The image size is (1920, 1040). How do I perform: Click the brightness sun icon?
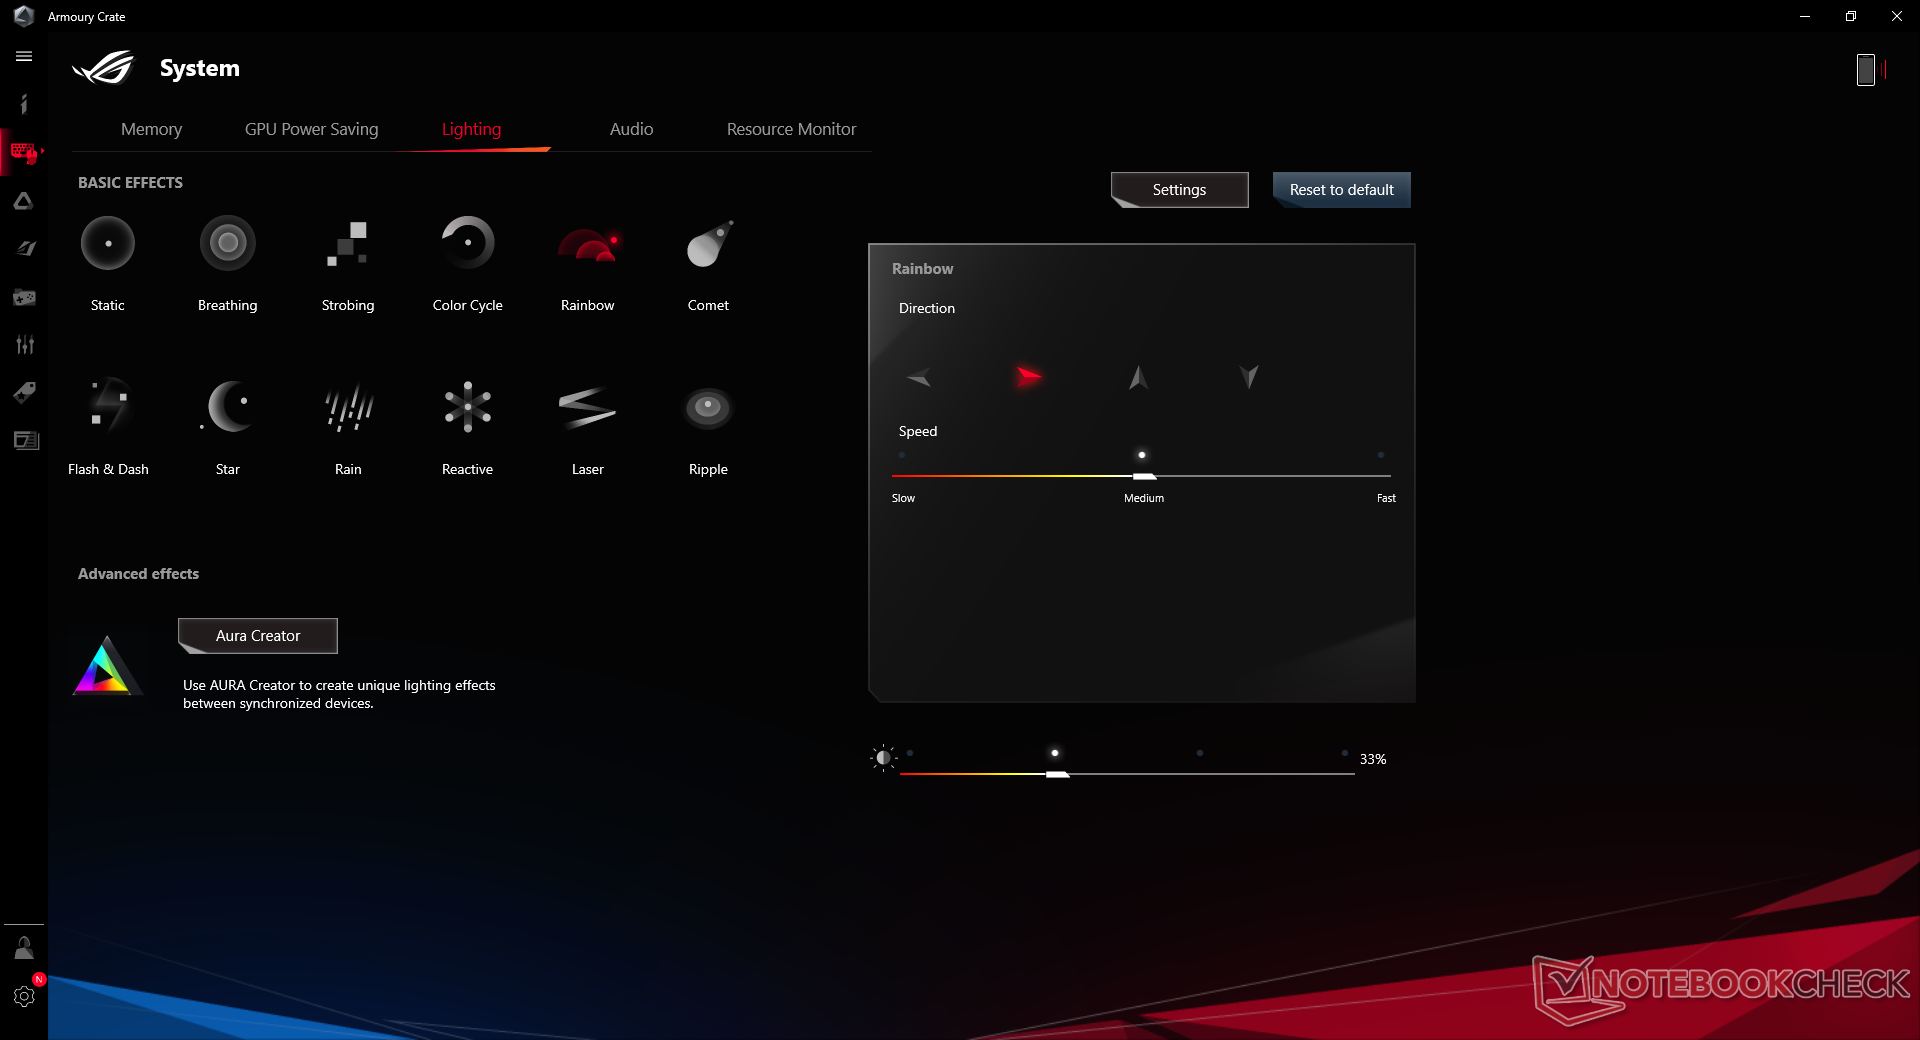pyautogui.click(x=883, y=758)
